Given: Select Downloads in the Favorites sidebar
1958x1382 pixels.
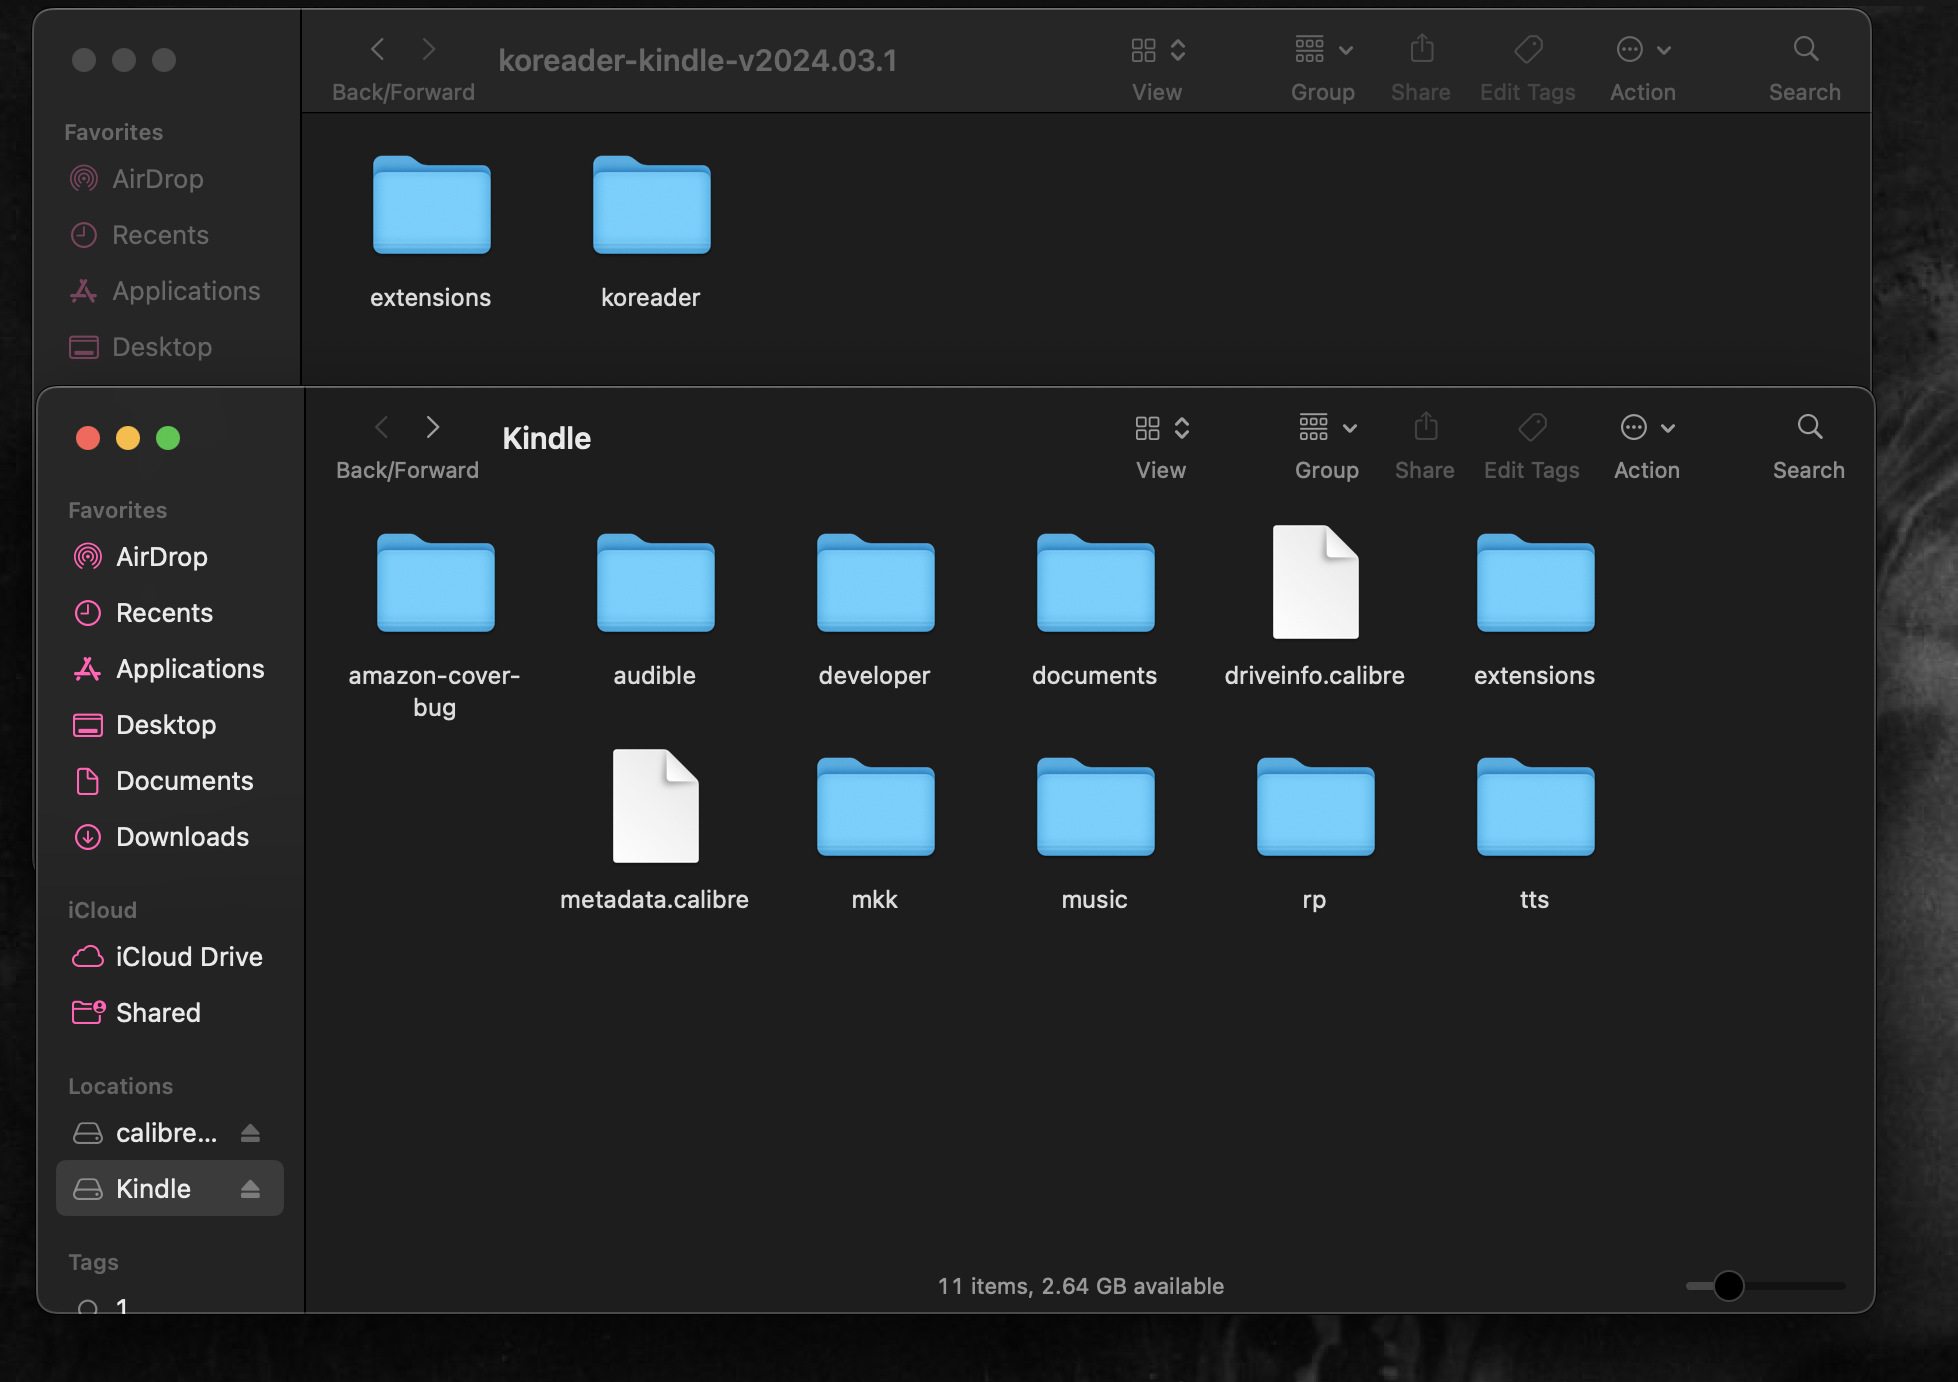Looking at the screenshot, I should click(182, 837).
